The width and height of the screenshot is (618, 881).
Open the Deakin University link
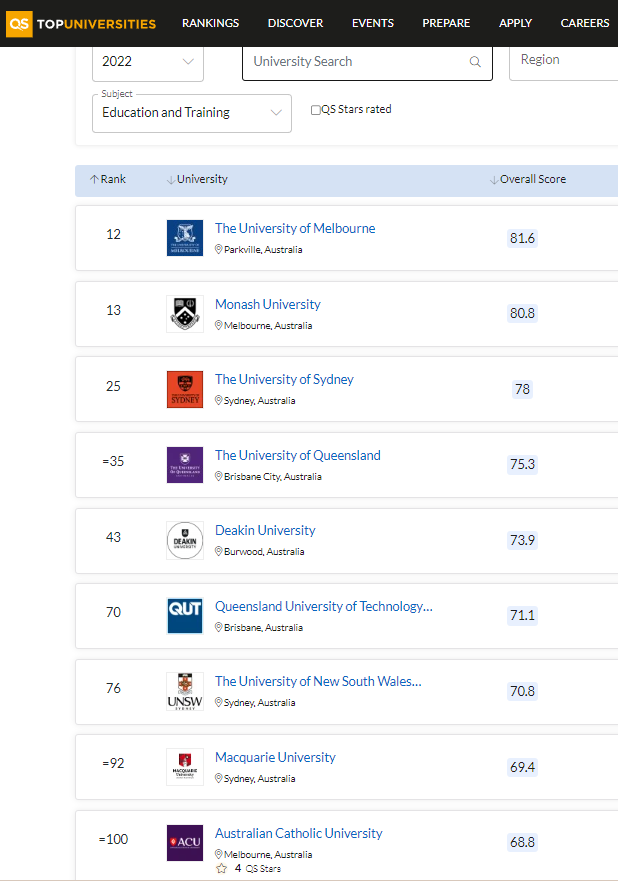[265, 530]
